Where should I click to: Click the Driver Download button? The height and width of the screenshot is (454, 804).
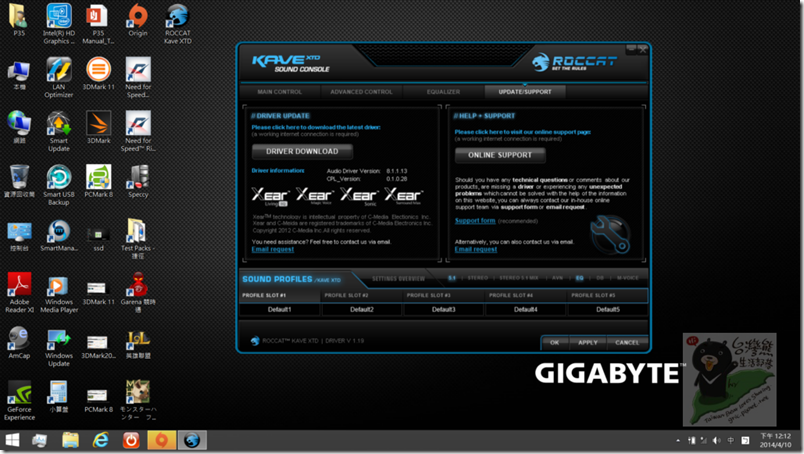click(x=302, y=151)
